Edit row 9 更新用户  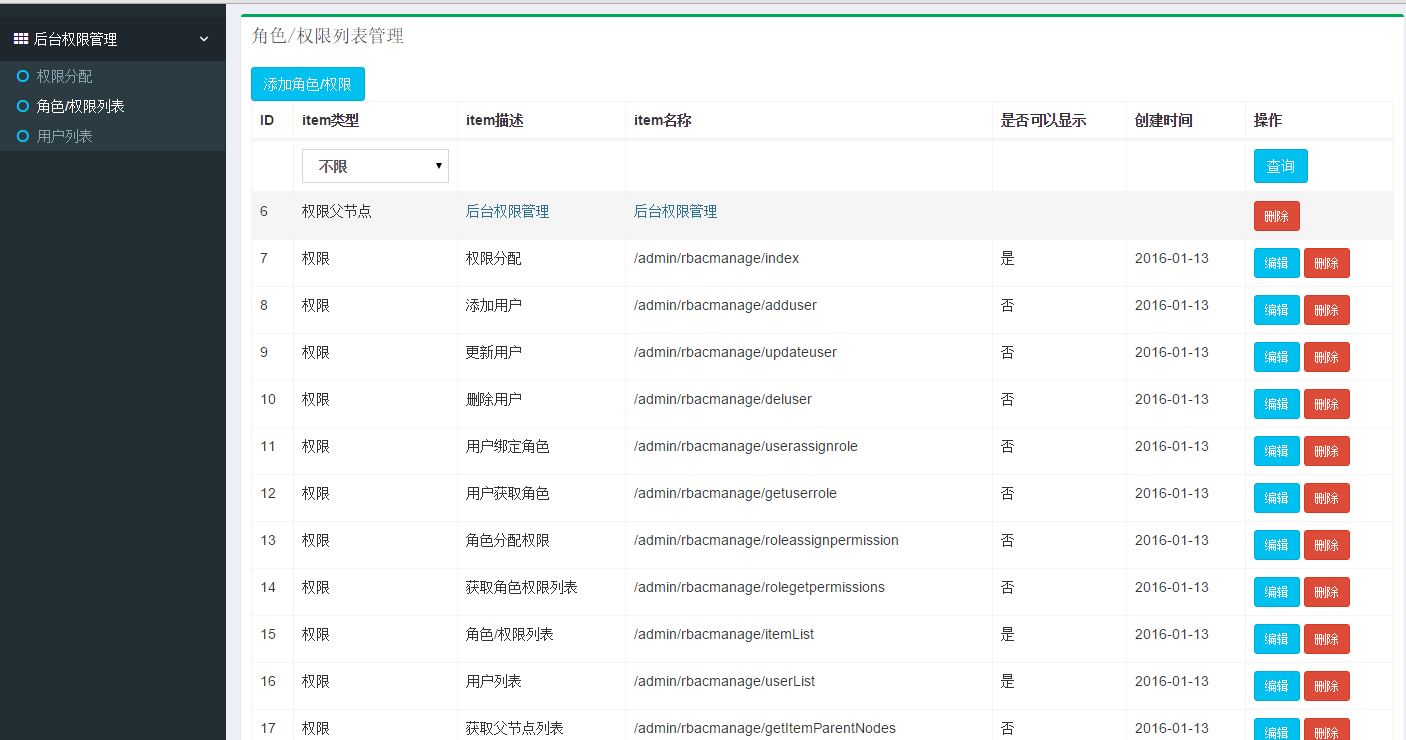[x=1277, y=357]
